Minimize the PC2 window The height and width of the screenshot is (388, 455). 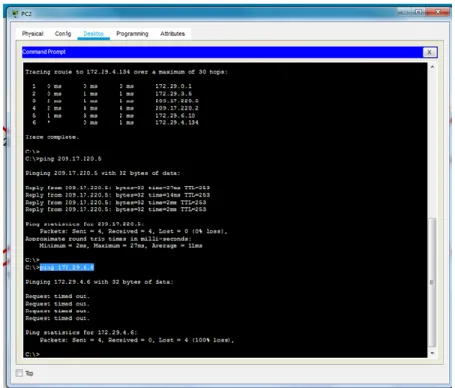[404, 12]
